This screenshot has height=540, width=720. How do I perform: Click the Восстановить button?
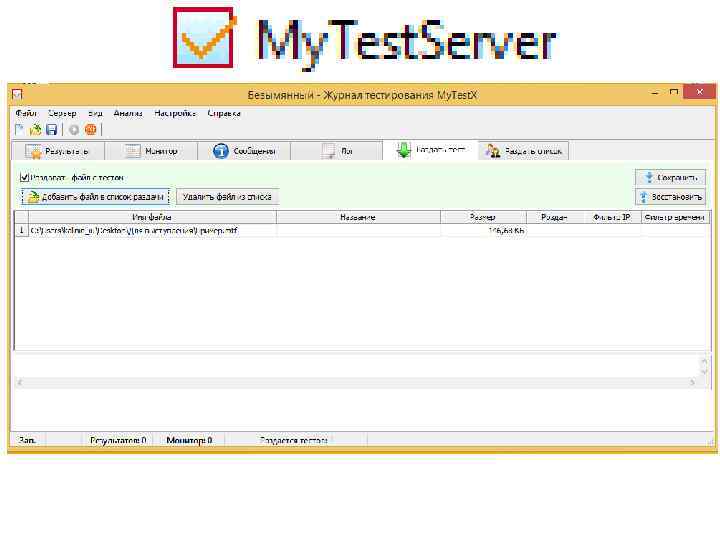pyautogui.click(x=670, y=197)
